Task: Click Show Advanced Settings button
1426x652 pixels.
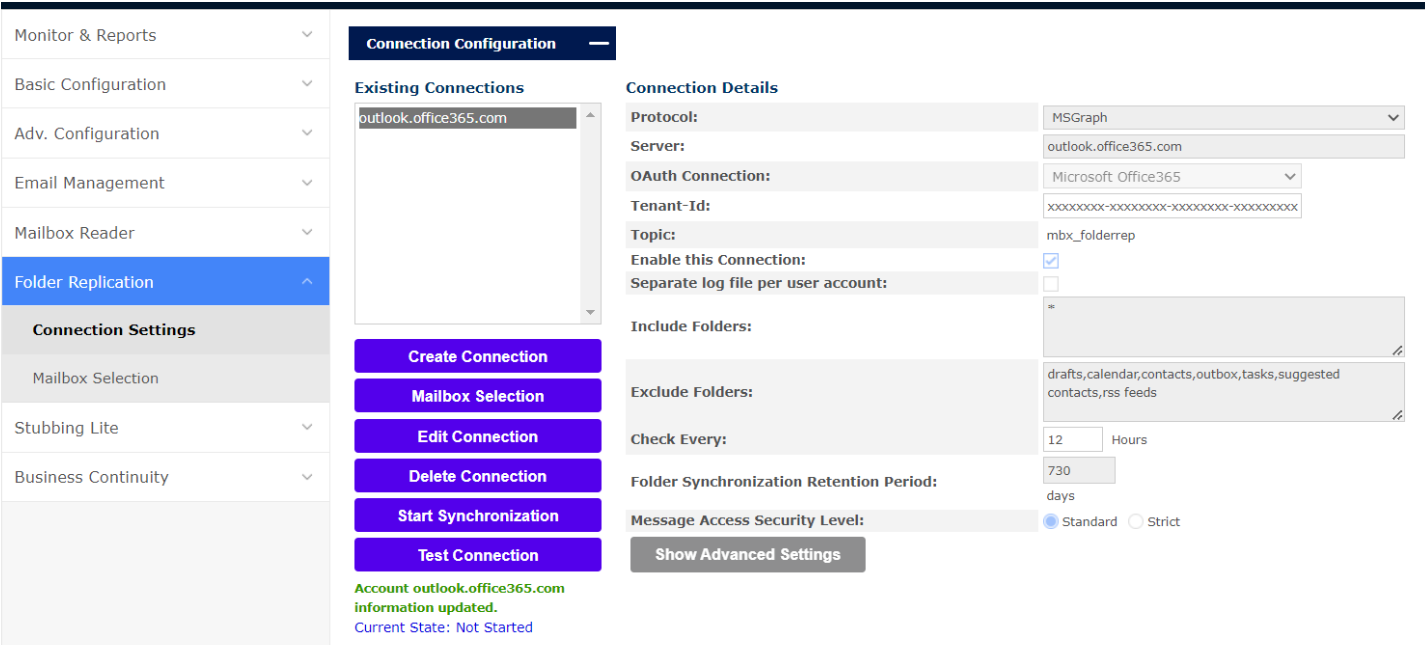Action: [x=747, y=554]
